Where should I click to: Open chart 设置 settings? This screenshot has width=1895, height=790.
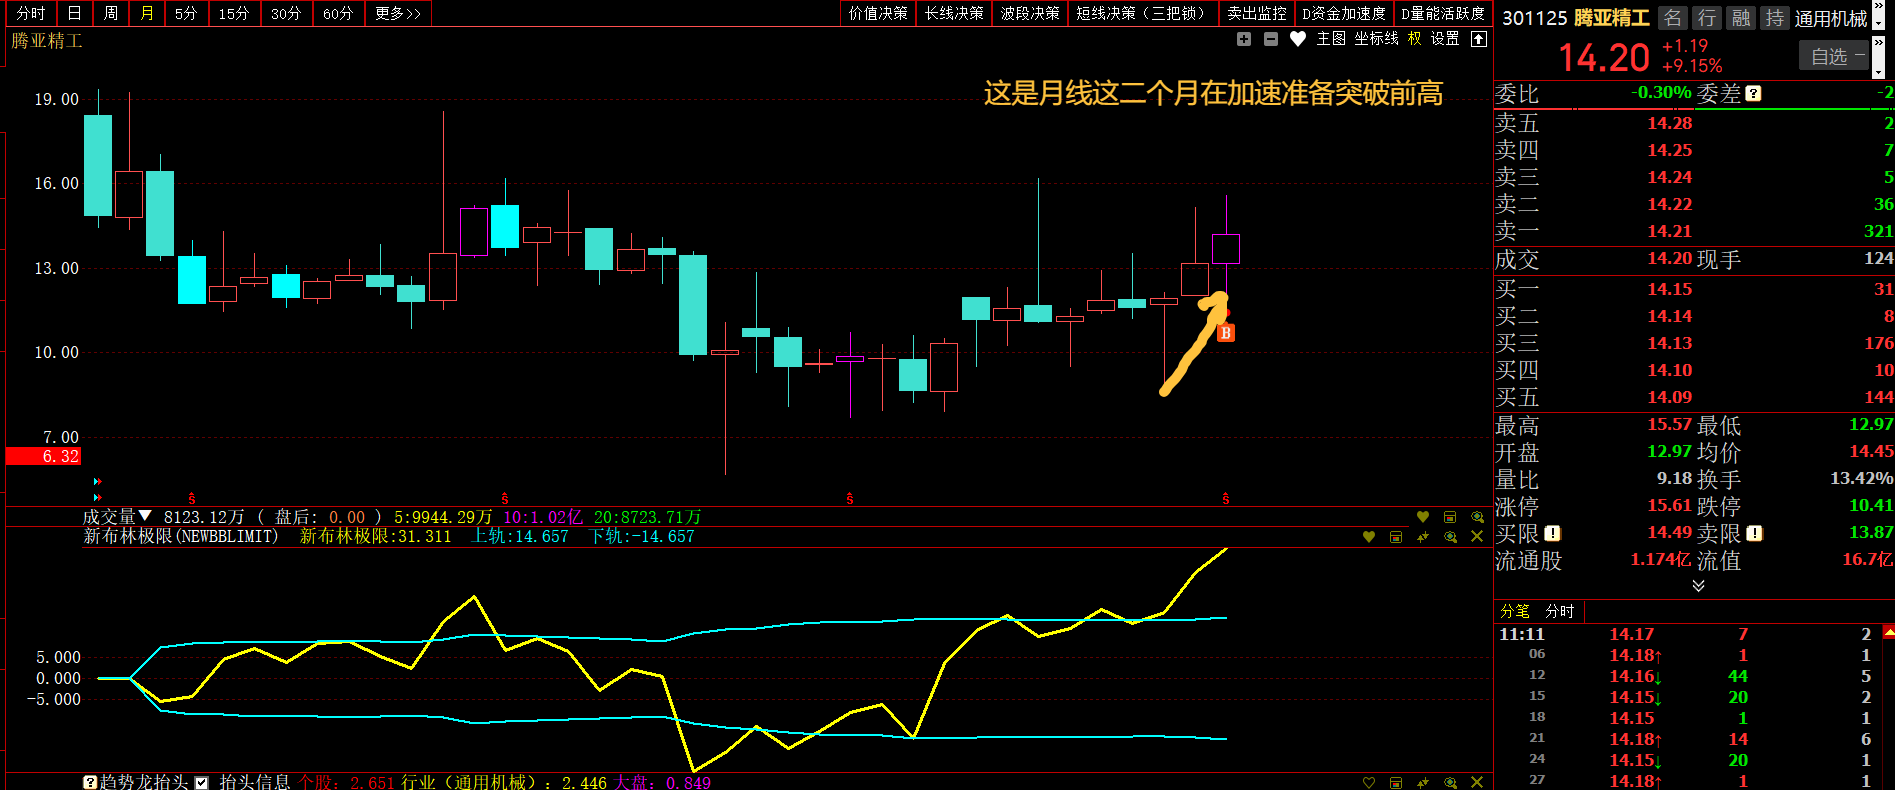point(1445,39)
